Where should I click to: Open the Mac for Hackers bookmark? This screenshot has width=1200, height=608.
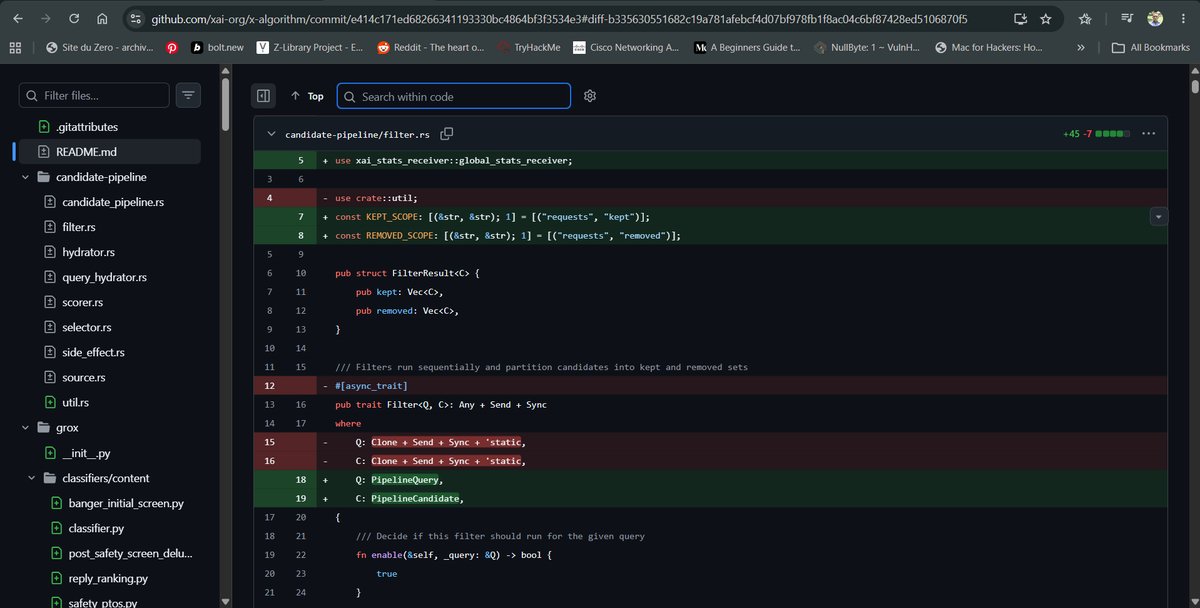pyautogui.click(x=990, y=47)
